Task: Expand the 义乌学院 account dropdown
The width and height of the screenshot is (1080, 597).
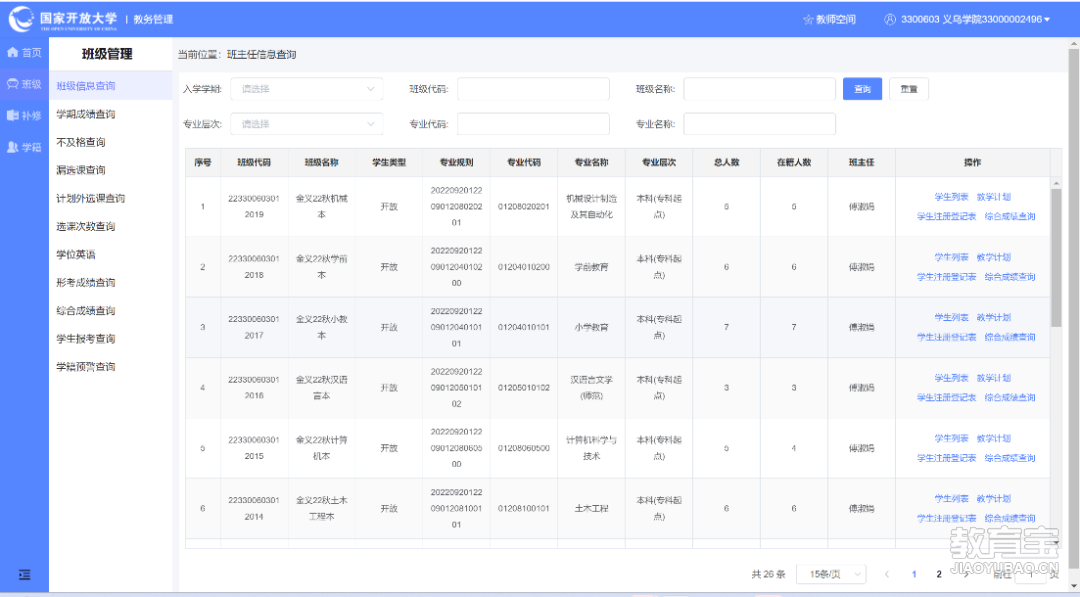Action: (1047, 19)
